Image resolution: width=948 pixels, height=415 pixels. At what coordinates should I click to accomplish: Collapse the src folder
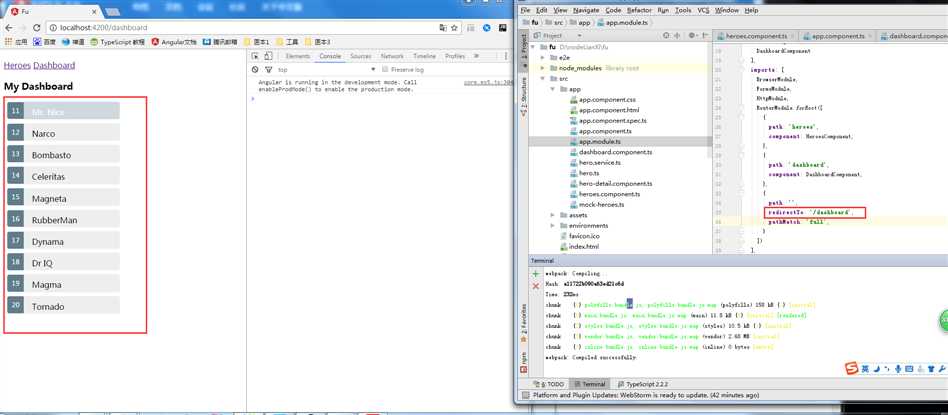click(x=543, y=79)
